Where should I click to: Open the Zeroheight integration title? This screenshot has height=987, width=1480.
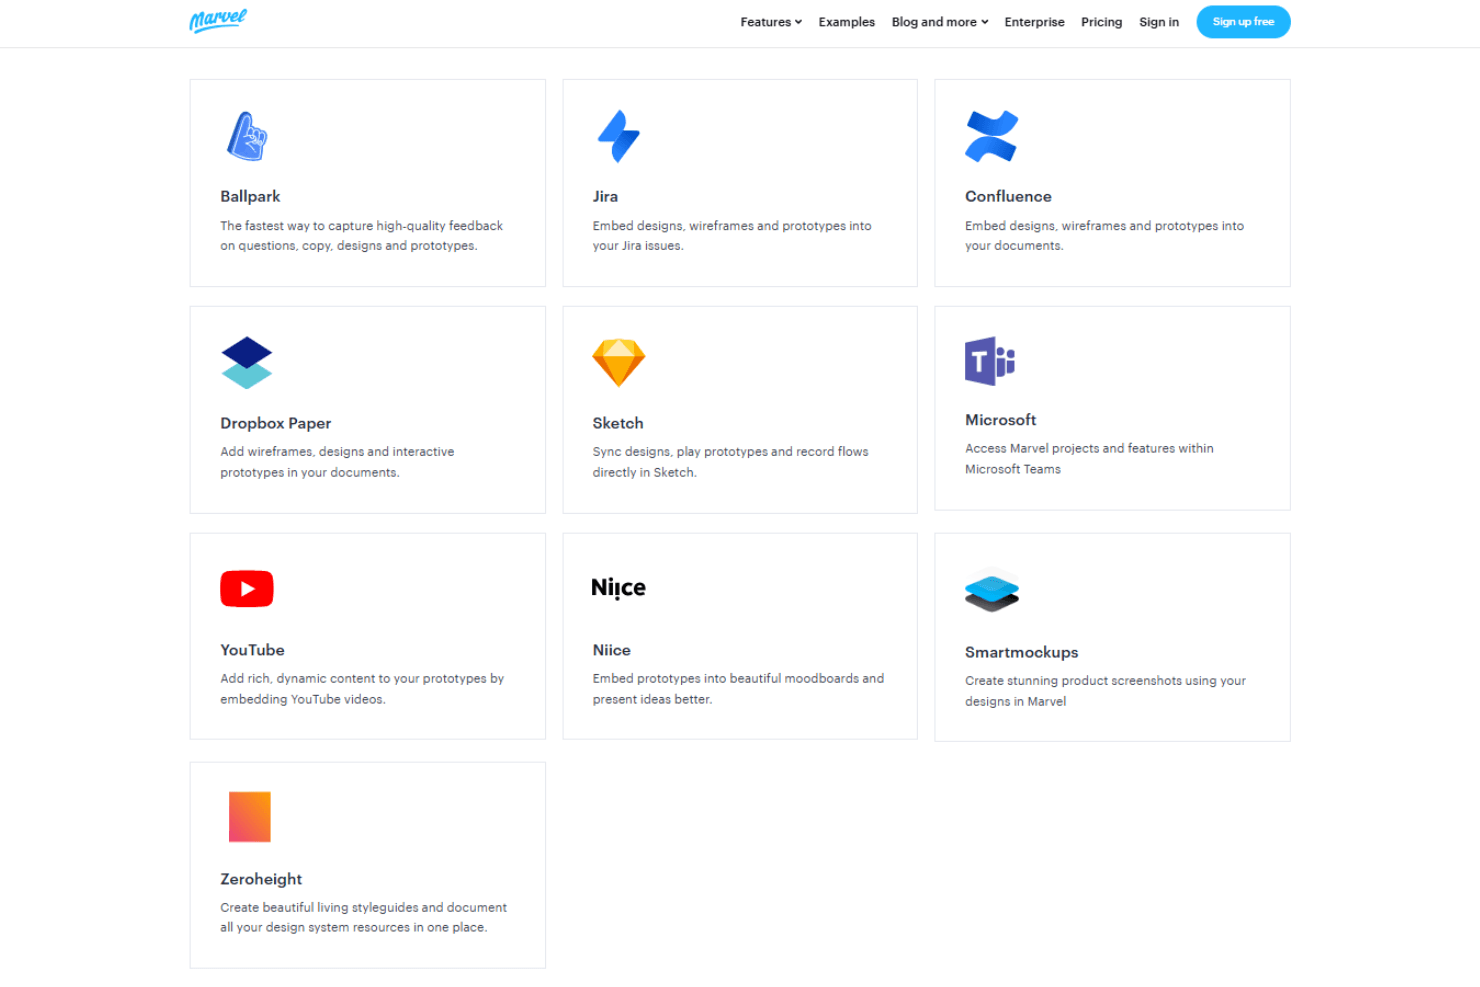point(261,879)
